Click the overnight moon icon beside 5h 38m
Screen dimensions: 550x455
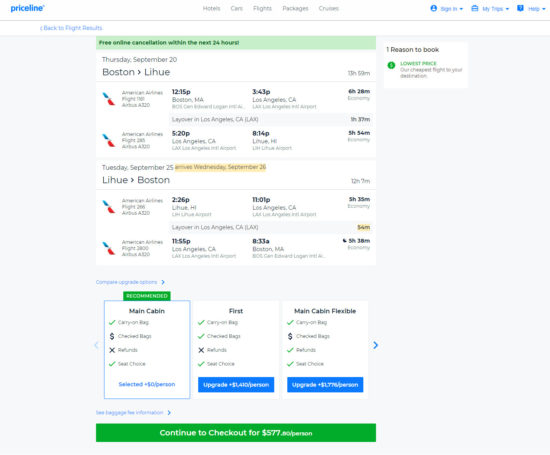pos(344,241)
